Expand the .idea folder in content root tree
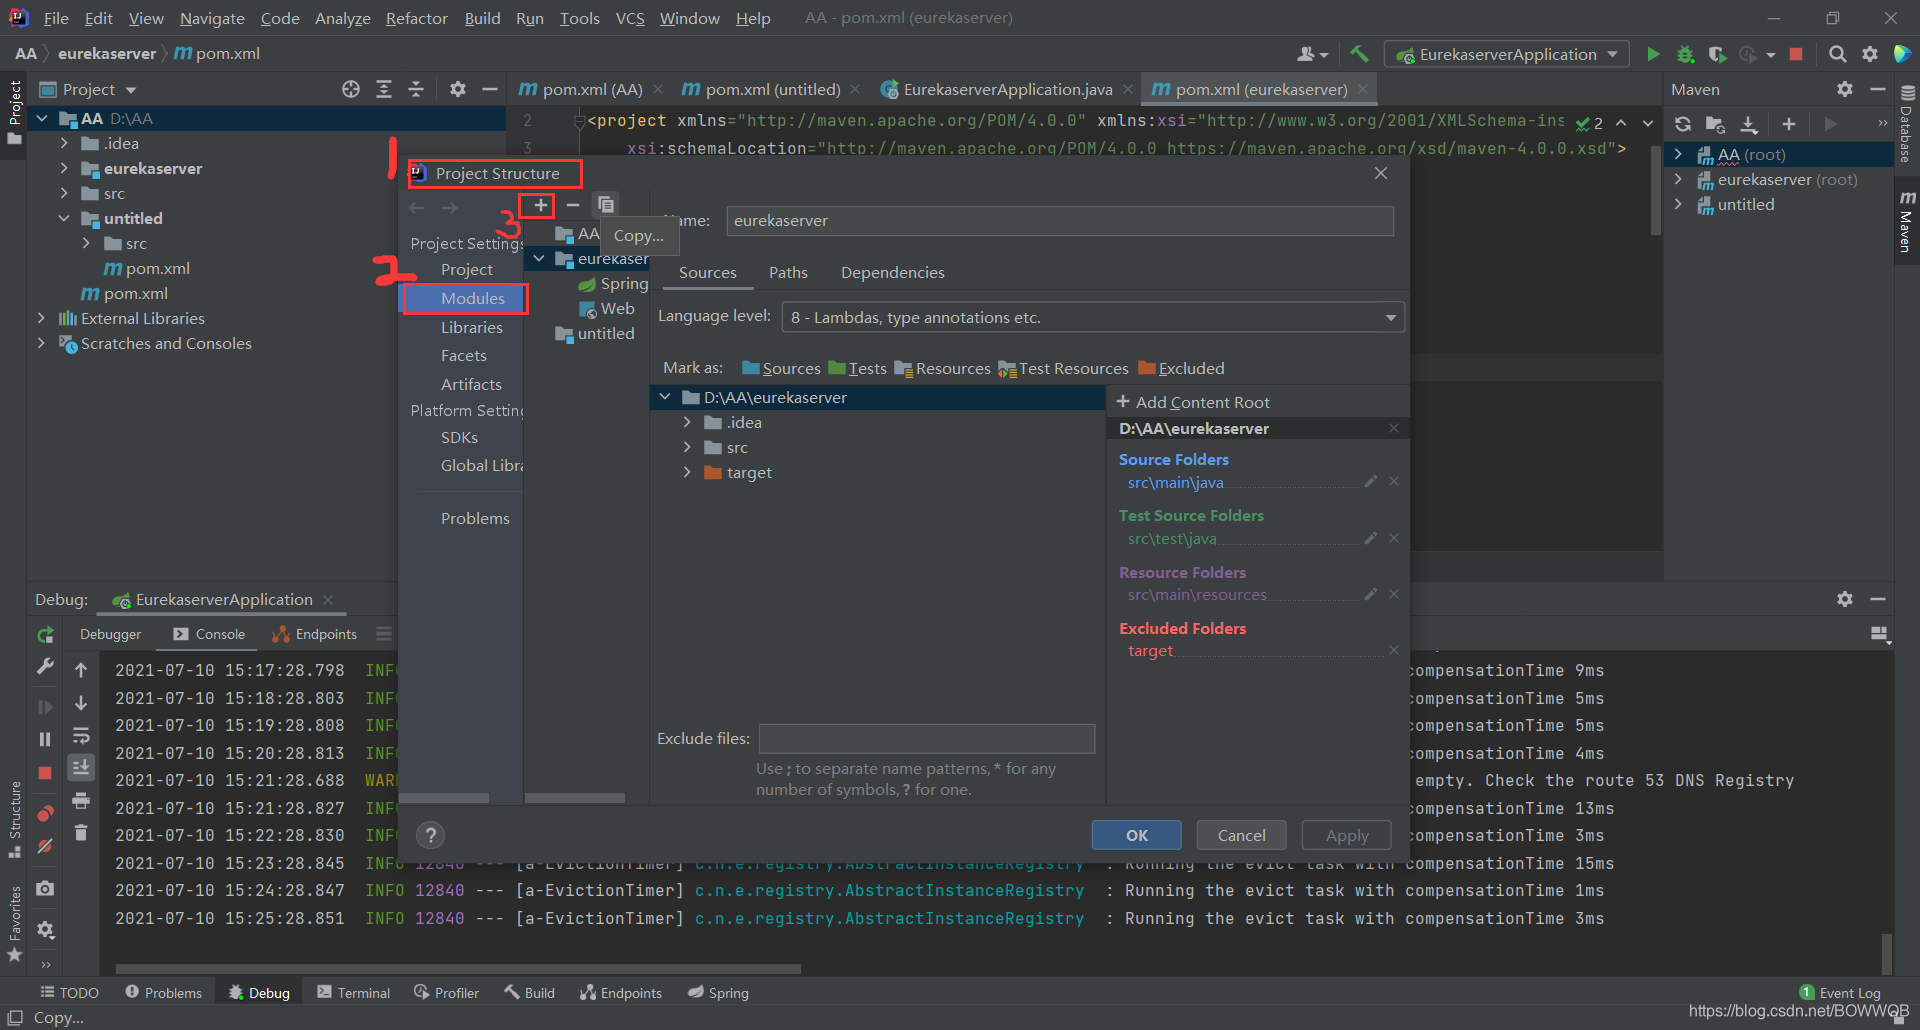1920x1030 pixels. (x=687, y=422)
